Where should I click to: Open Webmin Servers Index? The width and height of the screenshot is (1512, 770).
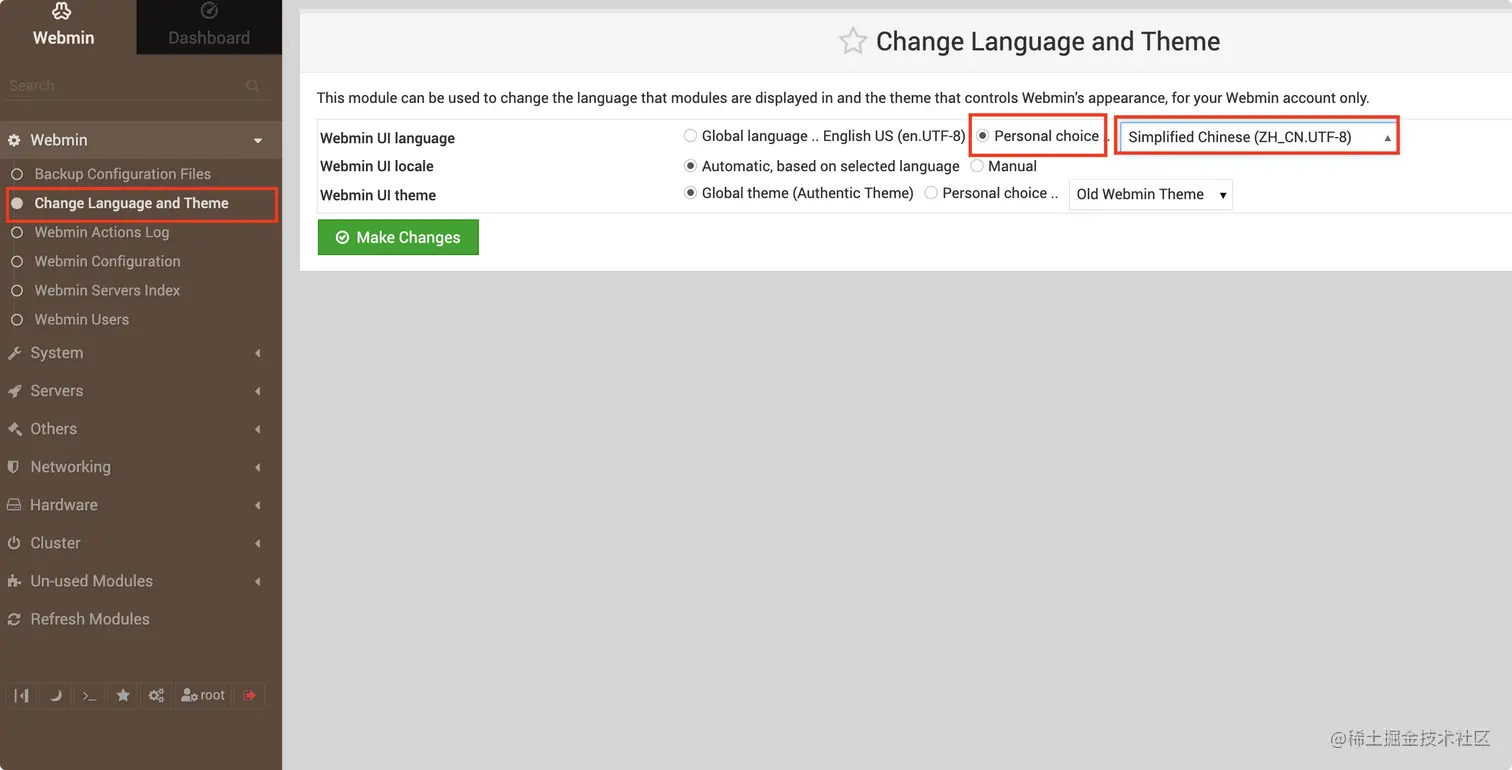click(107, 290)
